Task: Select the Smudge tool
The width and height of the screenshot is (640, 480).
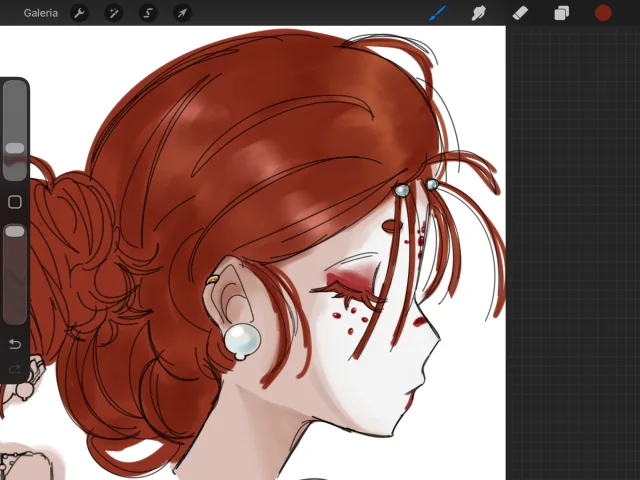Action: 479,13
